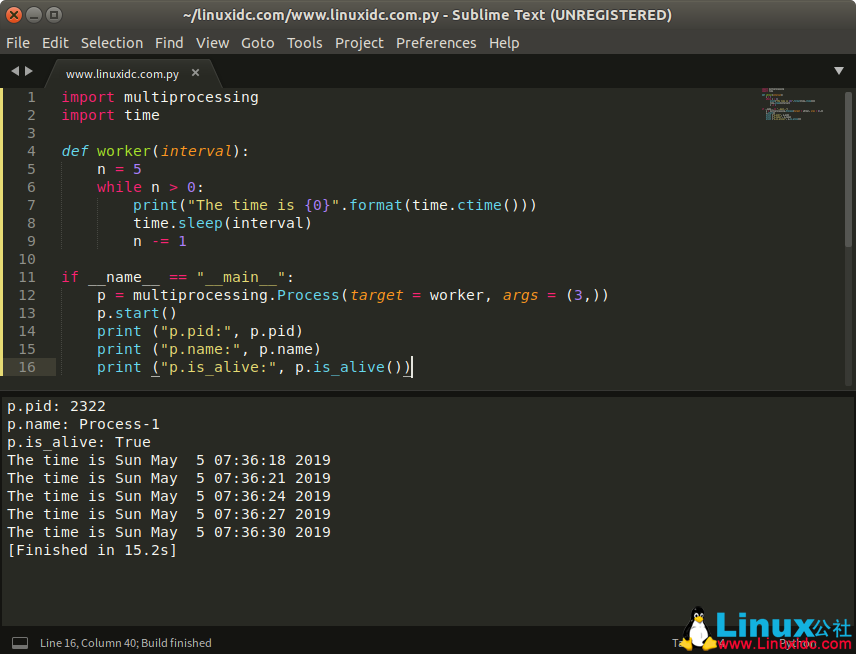
Task: Click 'def worker(interval):' line
Action: pyautogui.click(x=155, y=151)
